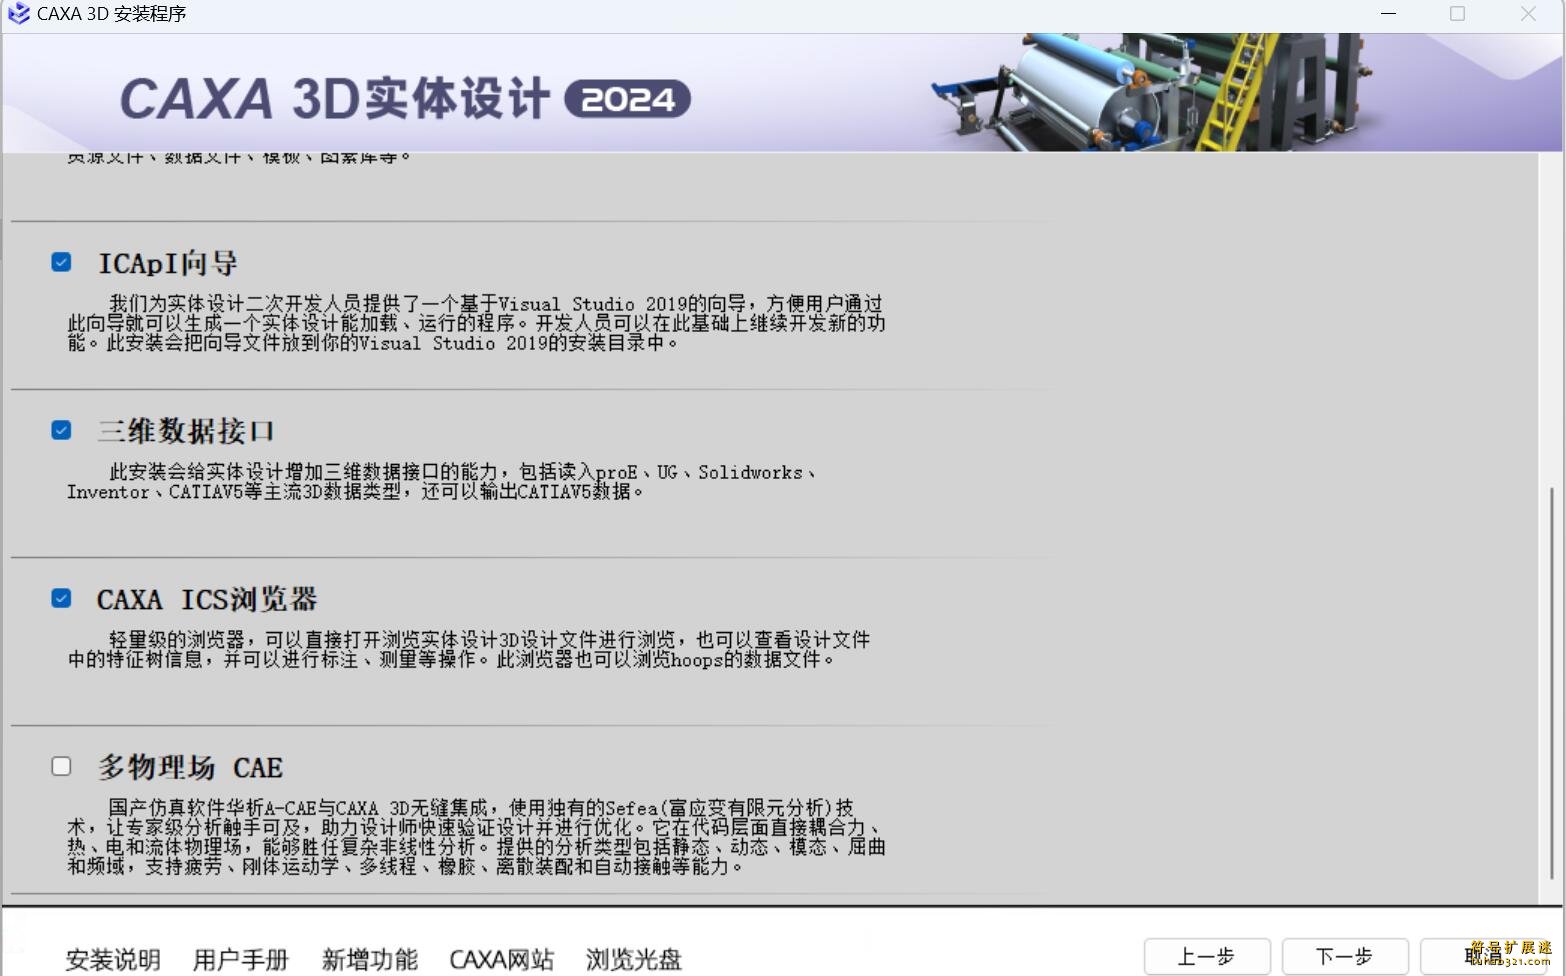Viewport: 1566px width, 976px height.
Task: Click the 2024 version badge in header
Action: tap(626, 99)
